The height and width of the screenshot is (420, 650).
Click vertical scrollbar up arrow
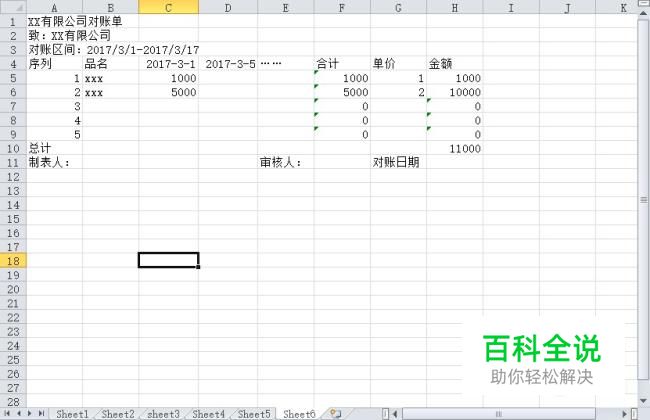point(643,13)
